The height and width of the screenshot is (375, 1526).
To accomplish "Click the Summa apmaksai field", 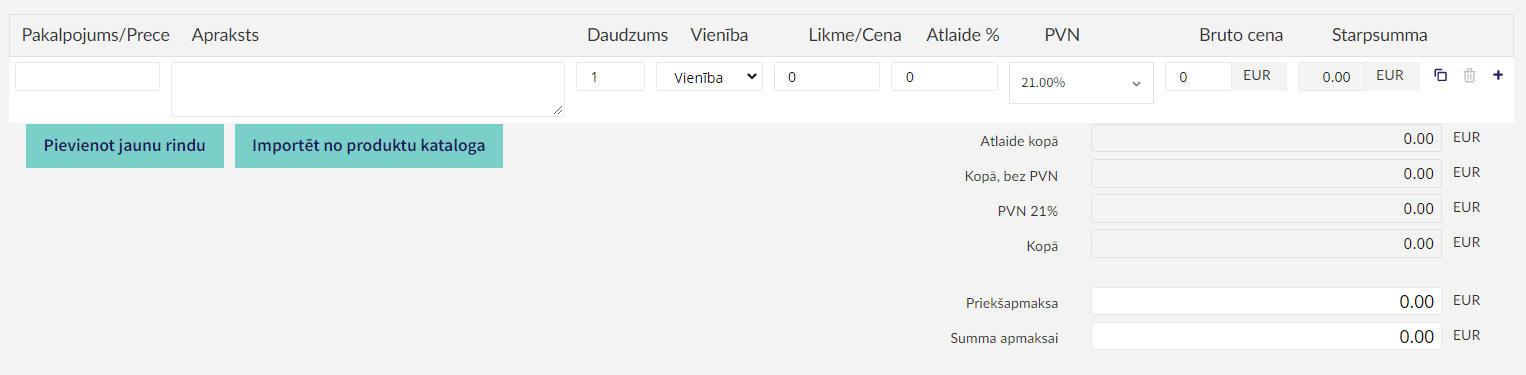I will coord(1266,337).
